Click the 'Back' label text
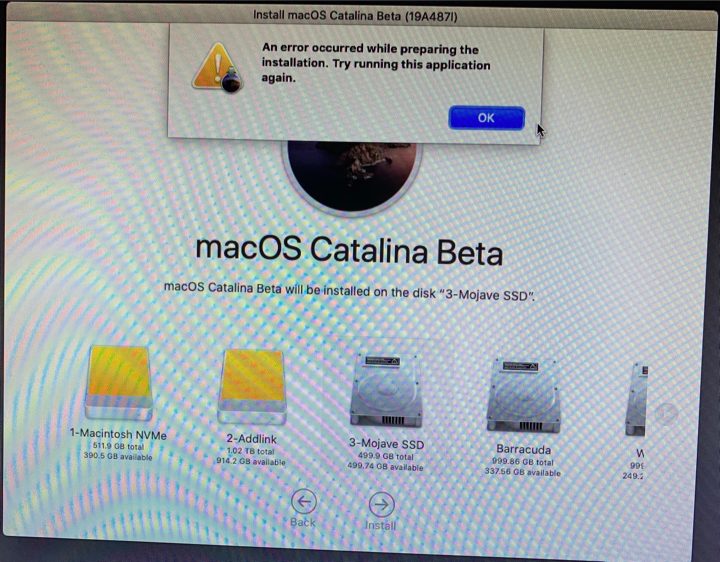 tap(303, 522)
